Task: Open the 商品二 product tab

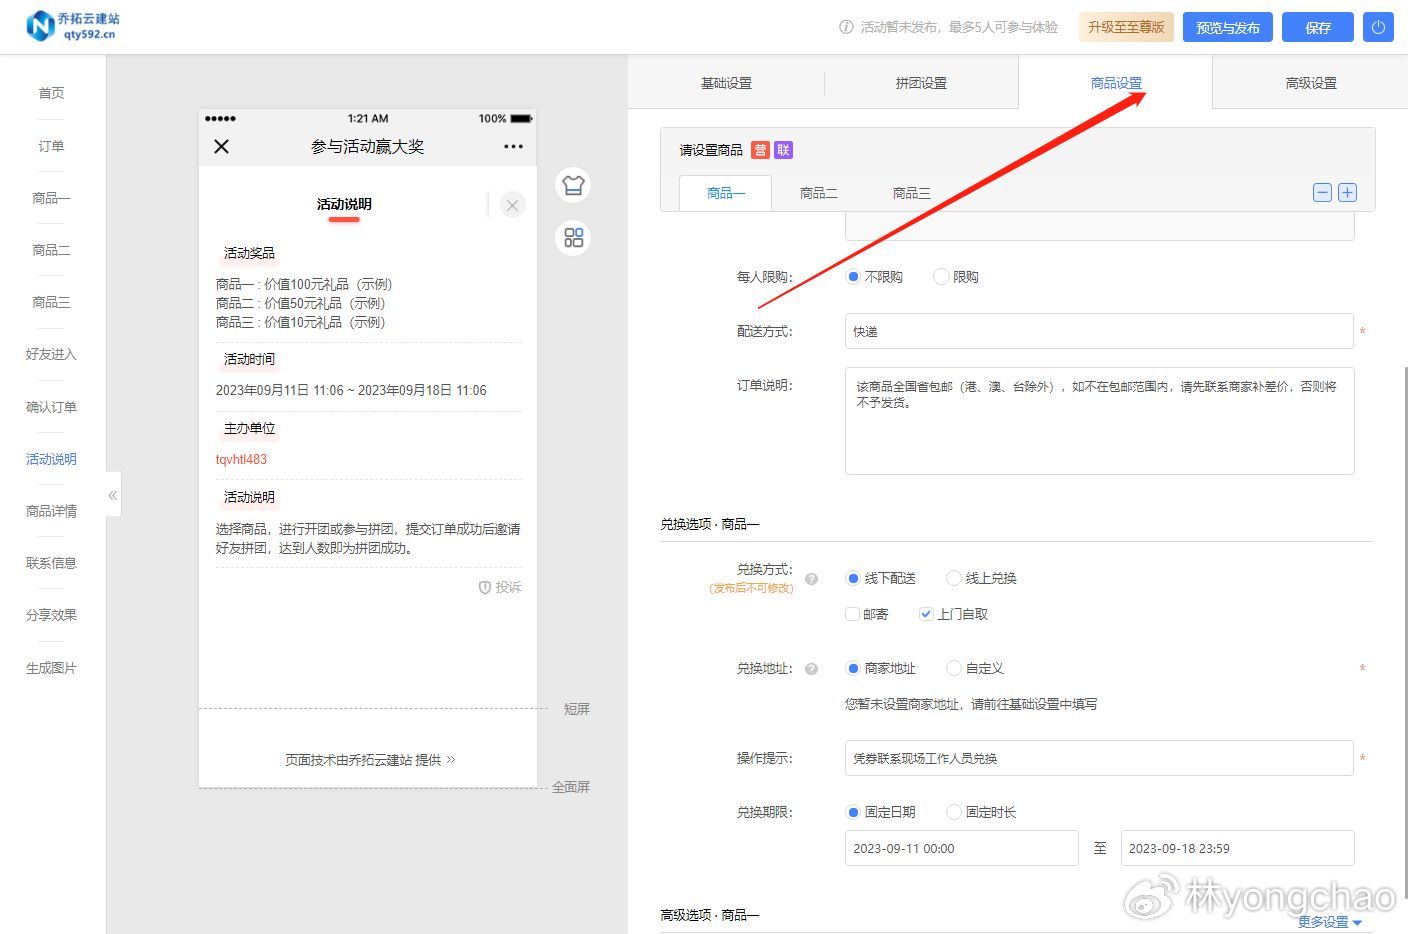Action: [819, 193]
